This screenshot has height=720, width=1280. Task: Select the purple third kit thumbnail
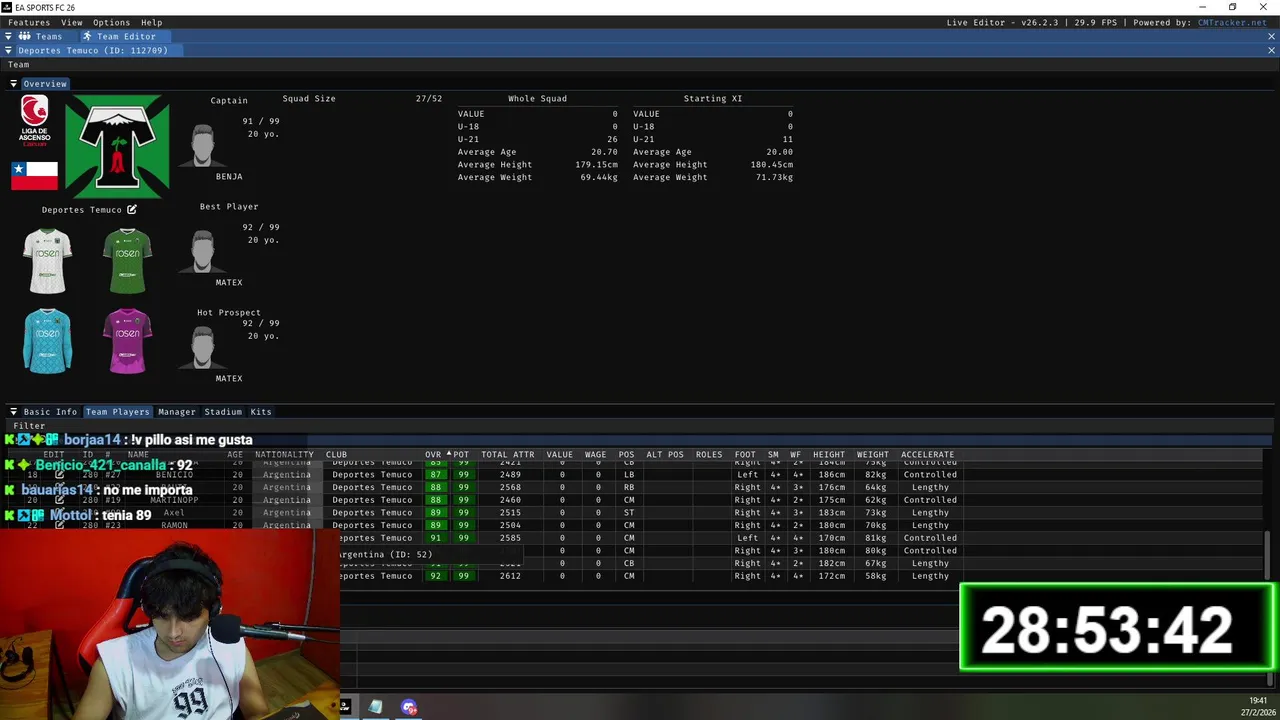pyautogui.click(x=127, y=341)
